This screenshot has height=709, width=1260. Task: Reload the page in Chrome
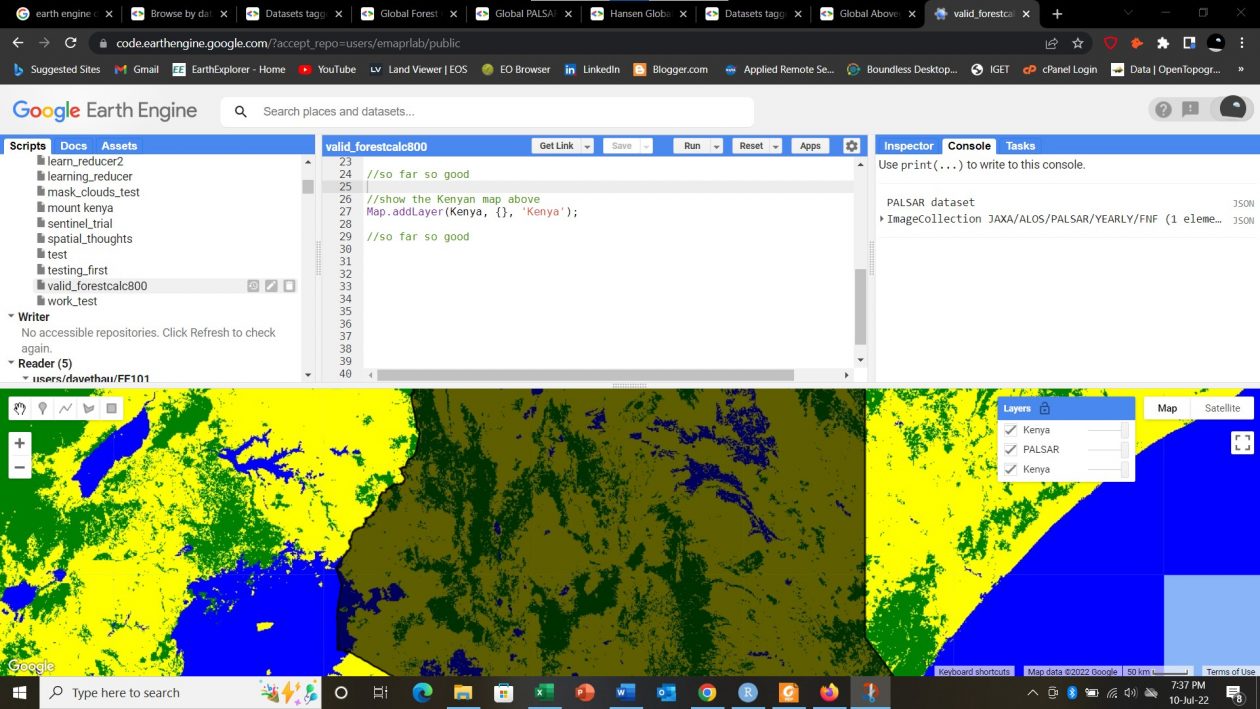(x=70, y=43)
